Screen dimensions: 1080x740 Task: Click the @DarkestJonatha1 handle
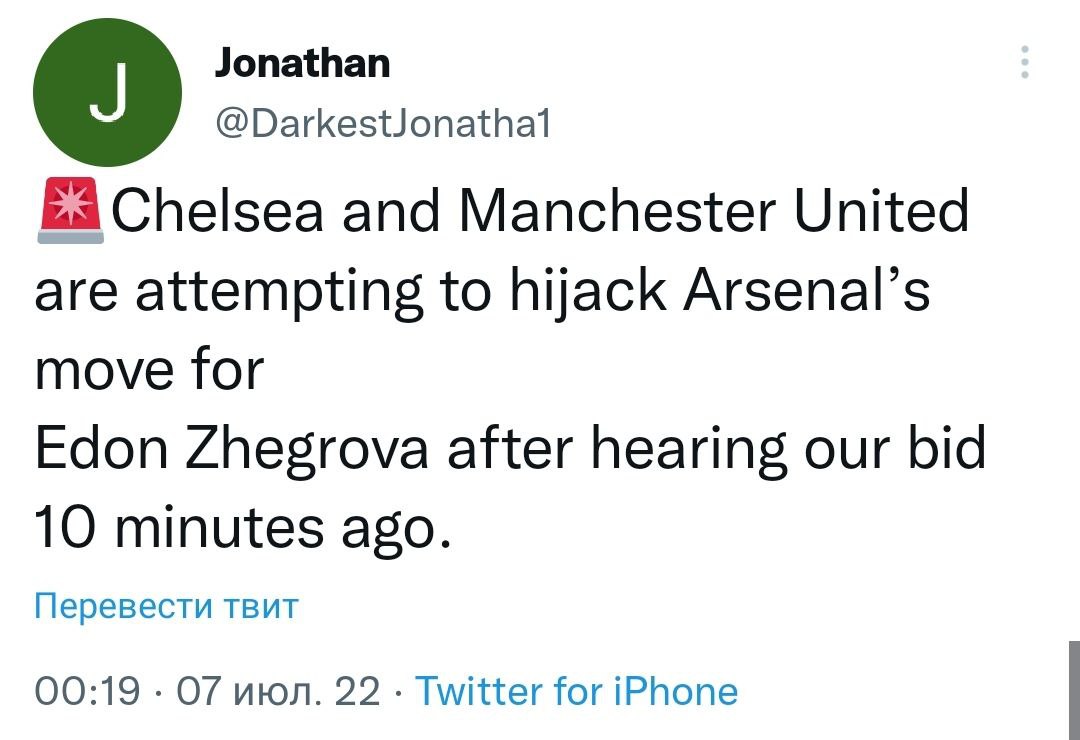tap(382, 125)
